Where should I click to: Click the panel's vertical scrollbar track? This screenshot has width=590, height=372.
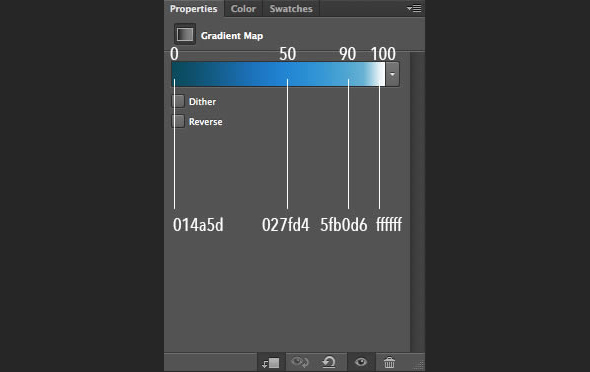[x=417, y=202]
